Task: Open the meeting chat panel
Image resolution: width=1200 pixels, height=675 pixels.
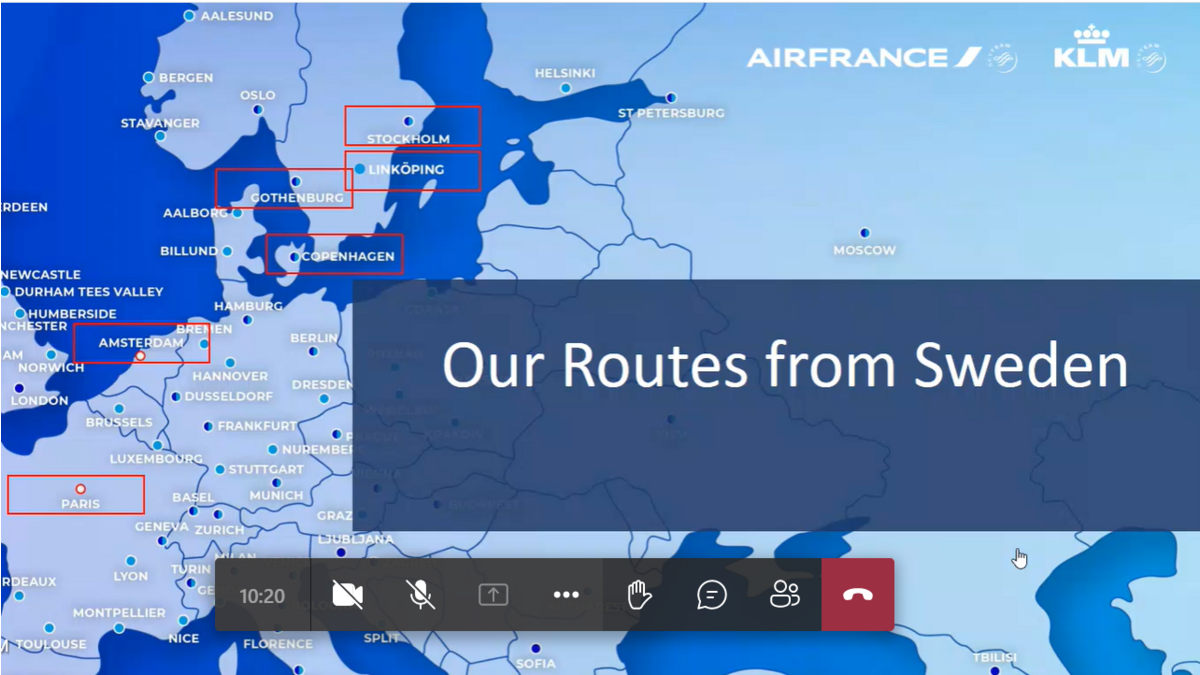Action: [711, 595]
